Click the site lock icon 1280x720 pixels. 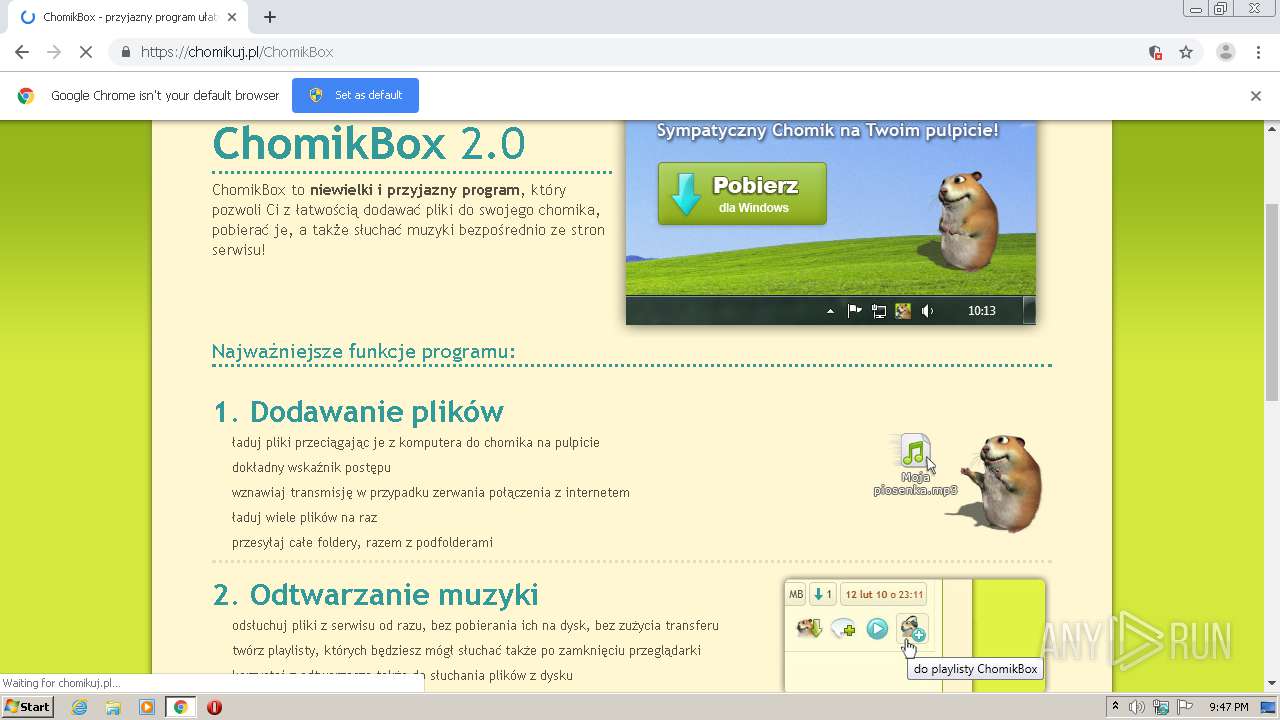coord(125,52)
